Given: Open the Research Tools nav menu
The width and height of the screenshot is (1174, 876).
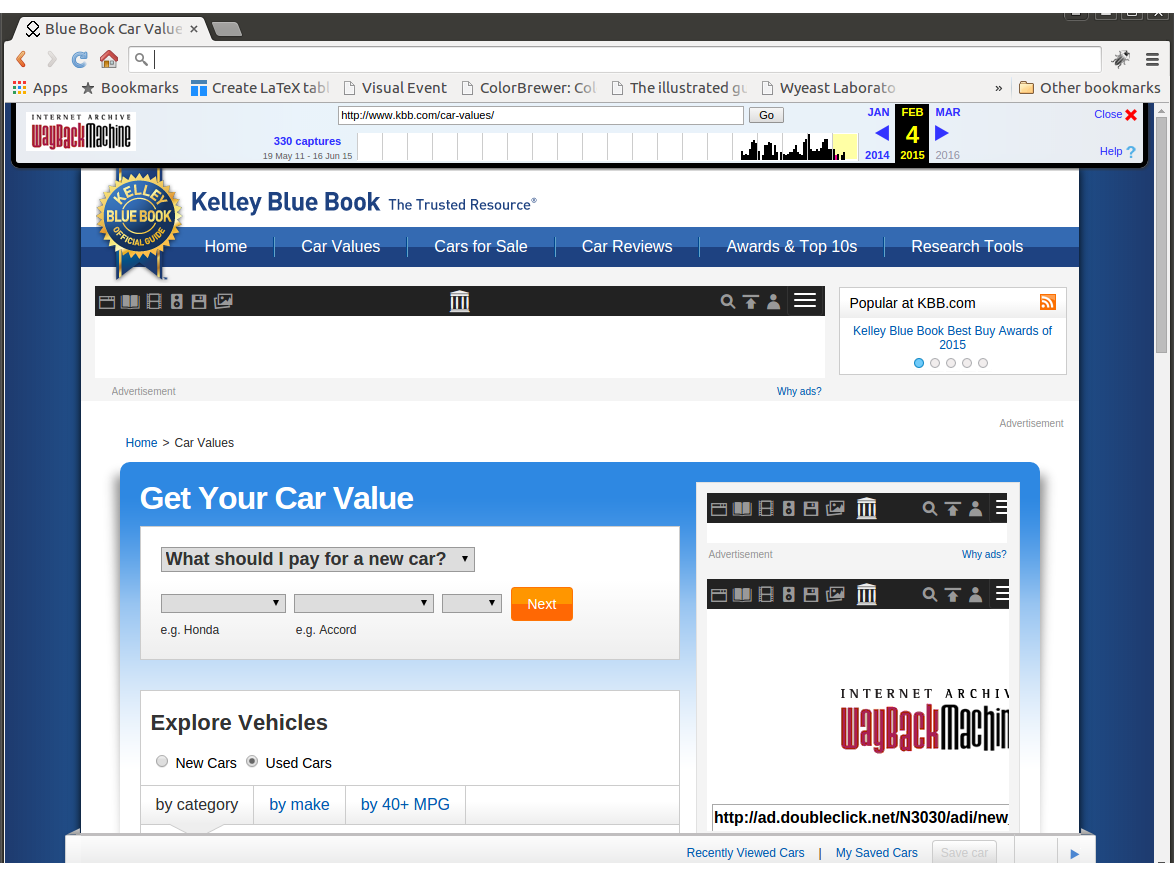Looking at the screenshot, I should point(967,246).
